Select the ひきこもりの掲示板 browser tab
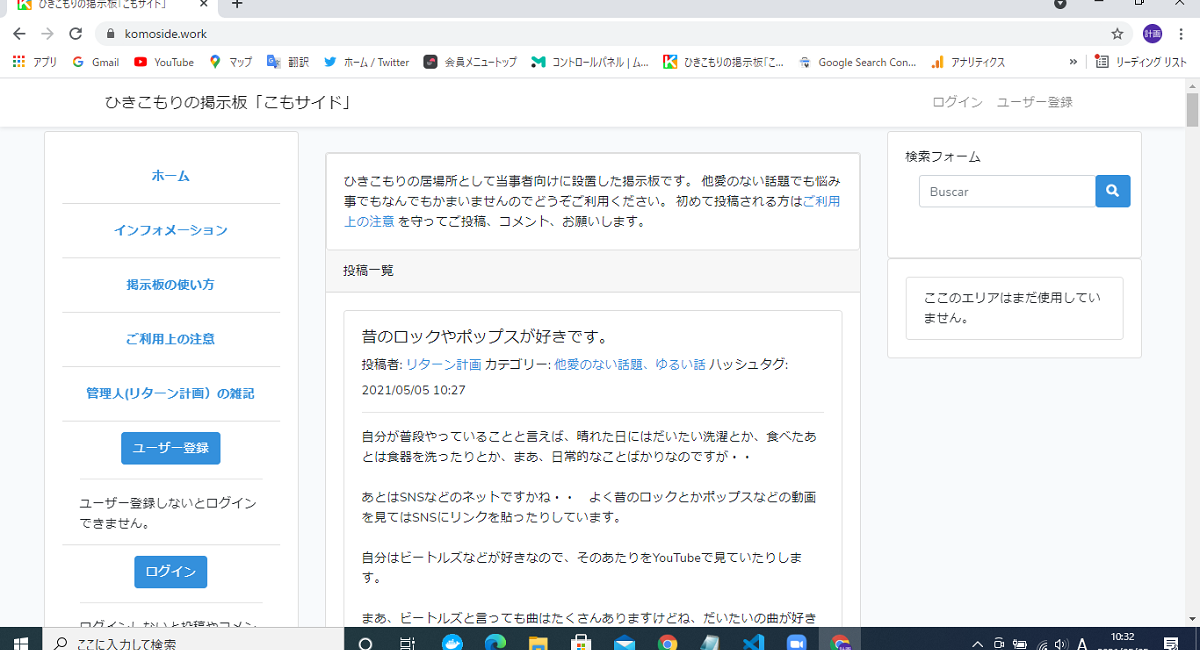This screenshot has height=650, width=1200. coord(100,9)
